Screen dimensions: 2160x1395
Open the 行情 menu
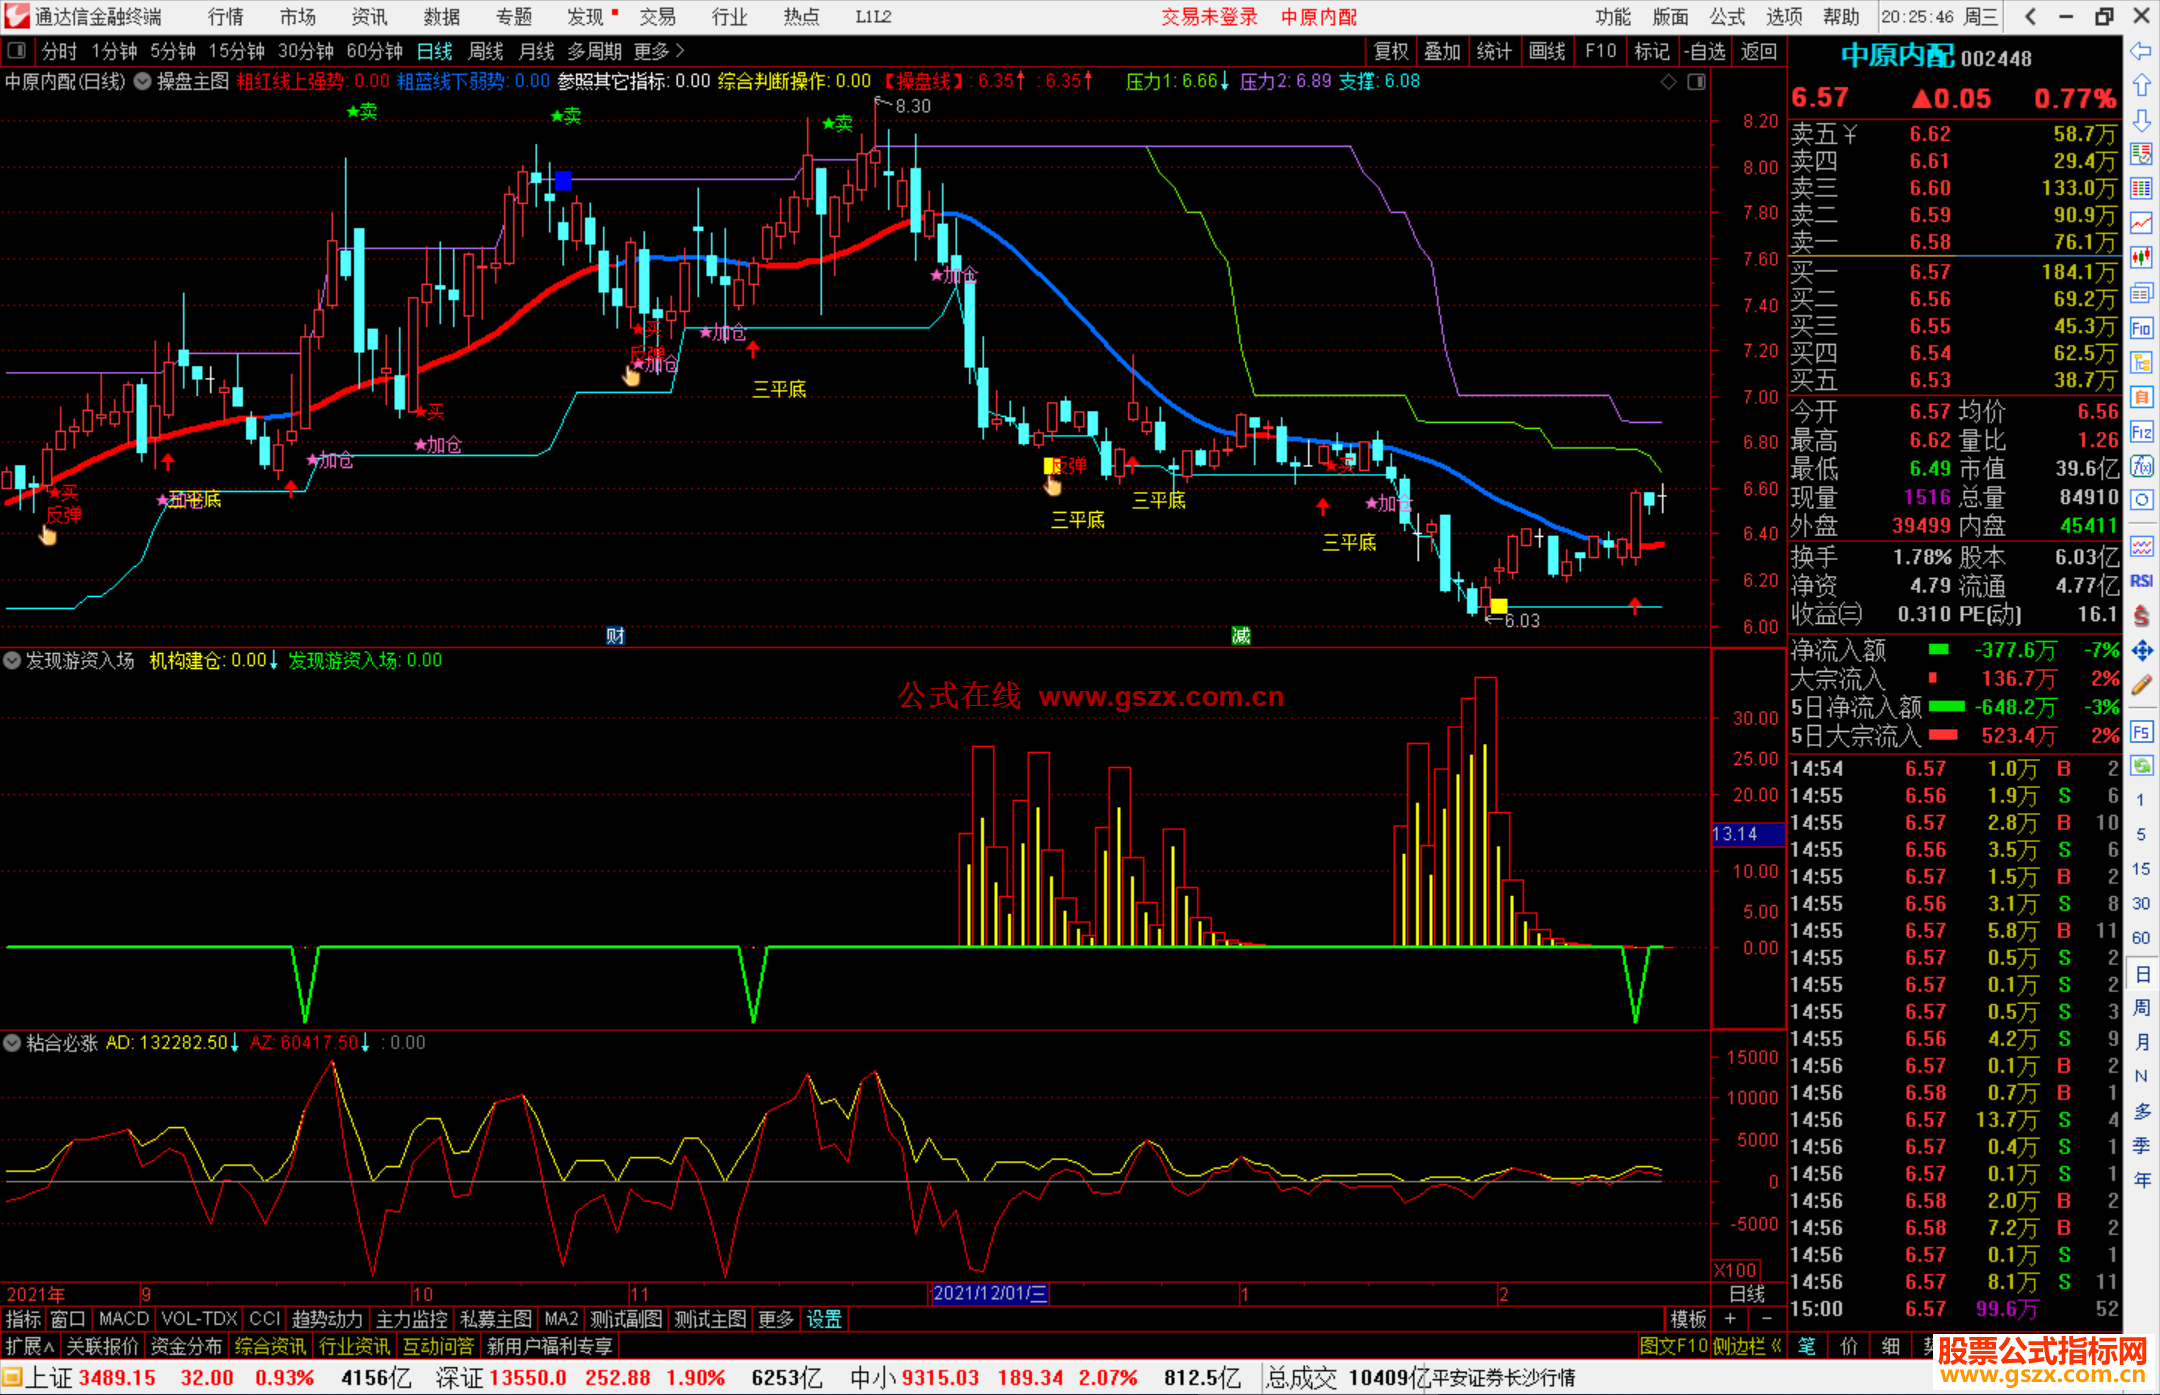[226, 17]
